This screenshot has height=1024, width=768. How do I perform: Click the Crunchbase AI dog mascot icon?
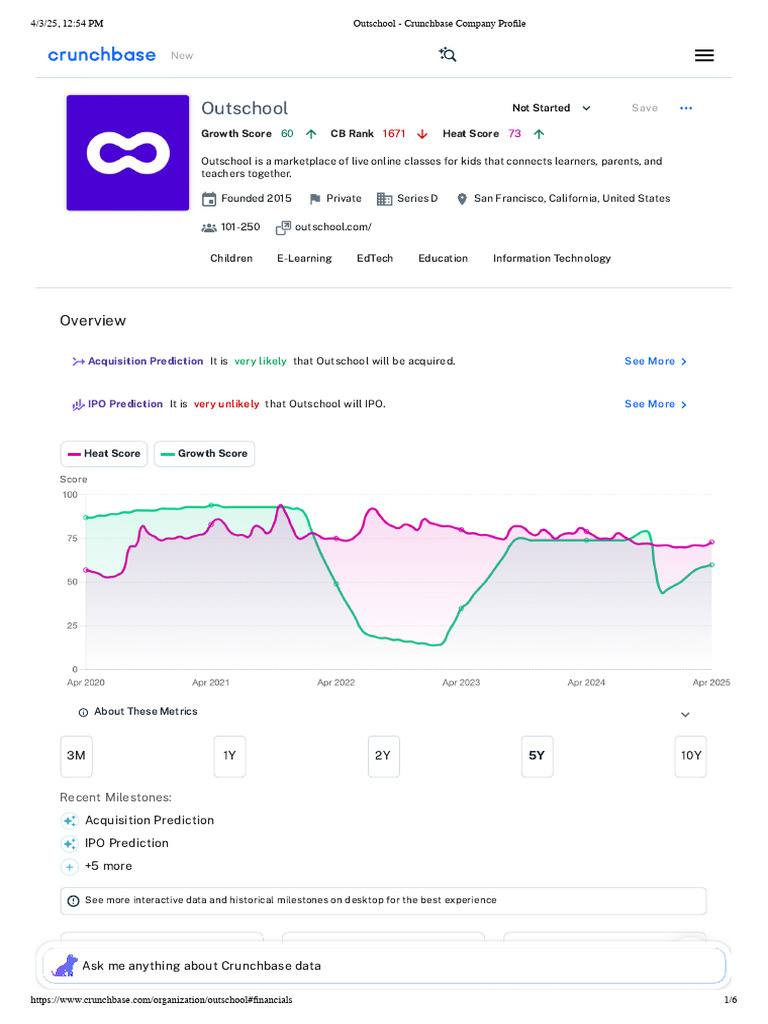[x=65, y=966]
